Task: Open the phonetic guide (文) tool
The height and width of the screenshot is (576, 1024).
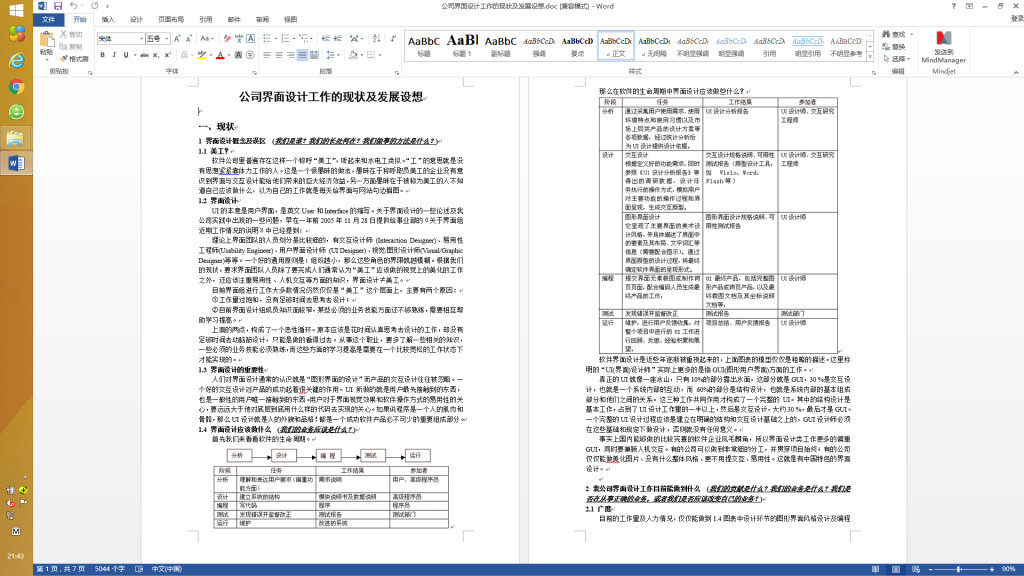Action: pyautogui.click(x=239, y=39)
